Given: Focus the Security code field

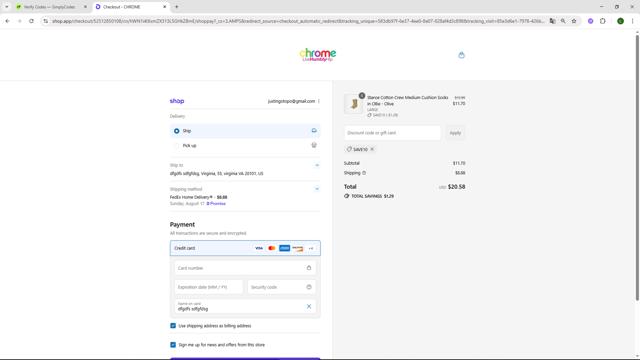Looking at the screenshot, I should click(281, 287).
